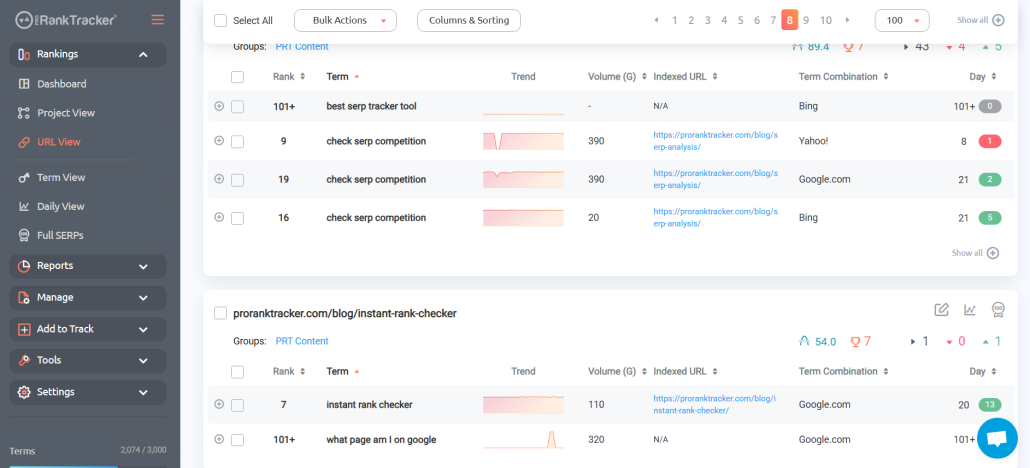This screenshot has width=1030, height=468.
Task: Expand the Manage sidebar section
Action: [88, 298]
